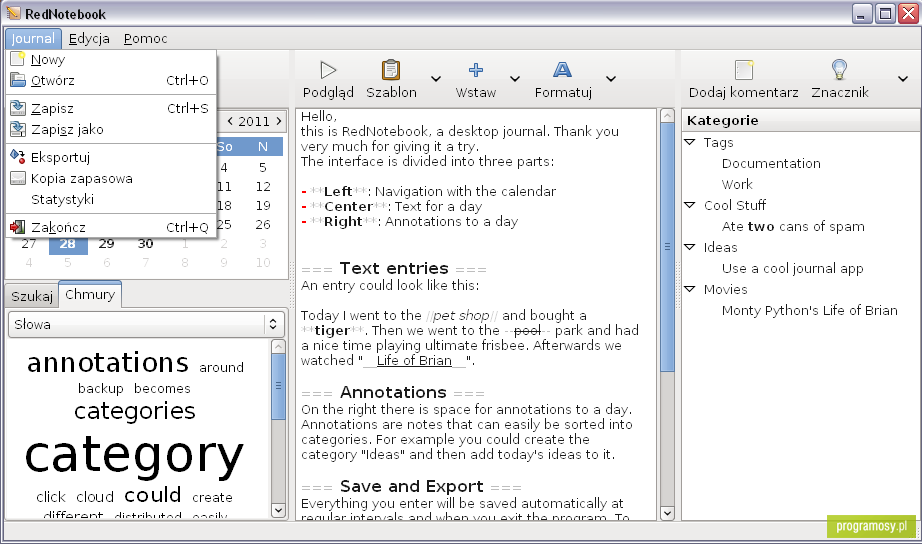The height and width of the screenshot is (544, 922).
Task: Click the editor vertical scrollbar thumb
Action: (667, 247)
